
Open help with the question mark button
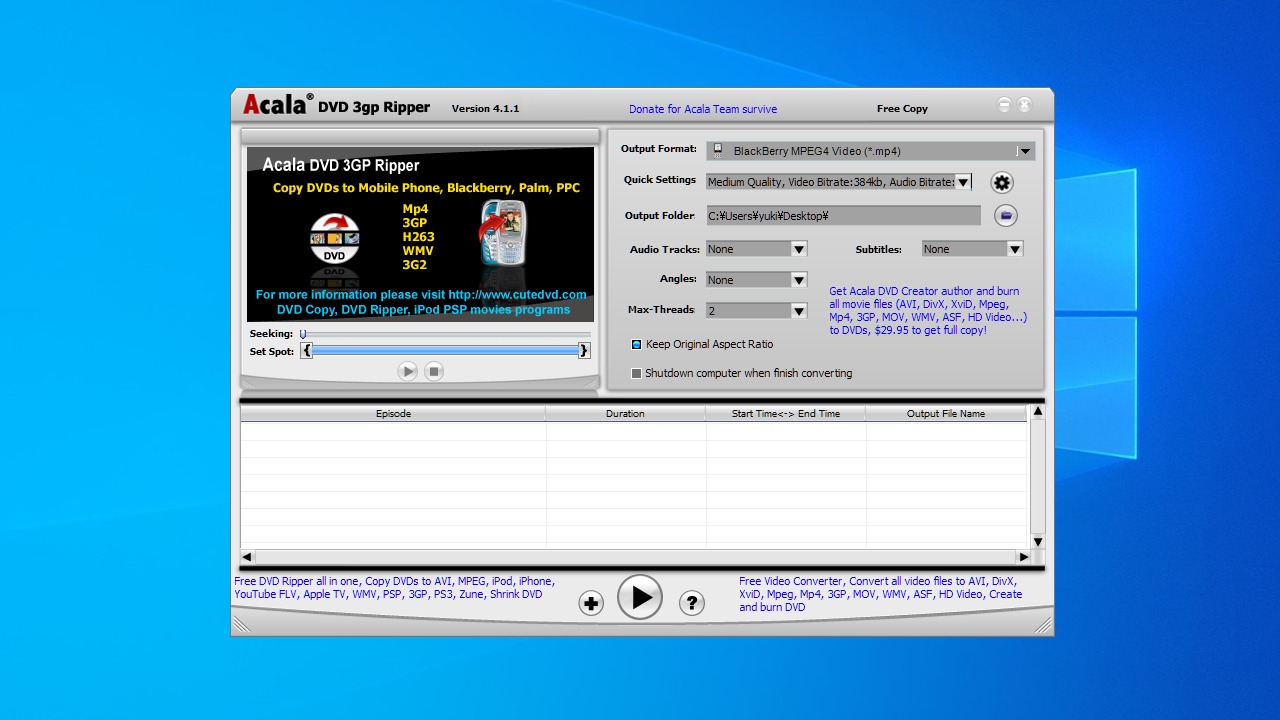click(x=691, y=603)
